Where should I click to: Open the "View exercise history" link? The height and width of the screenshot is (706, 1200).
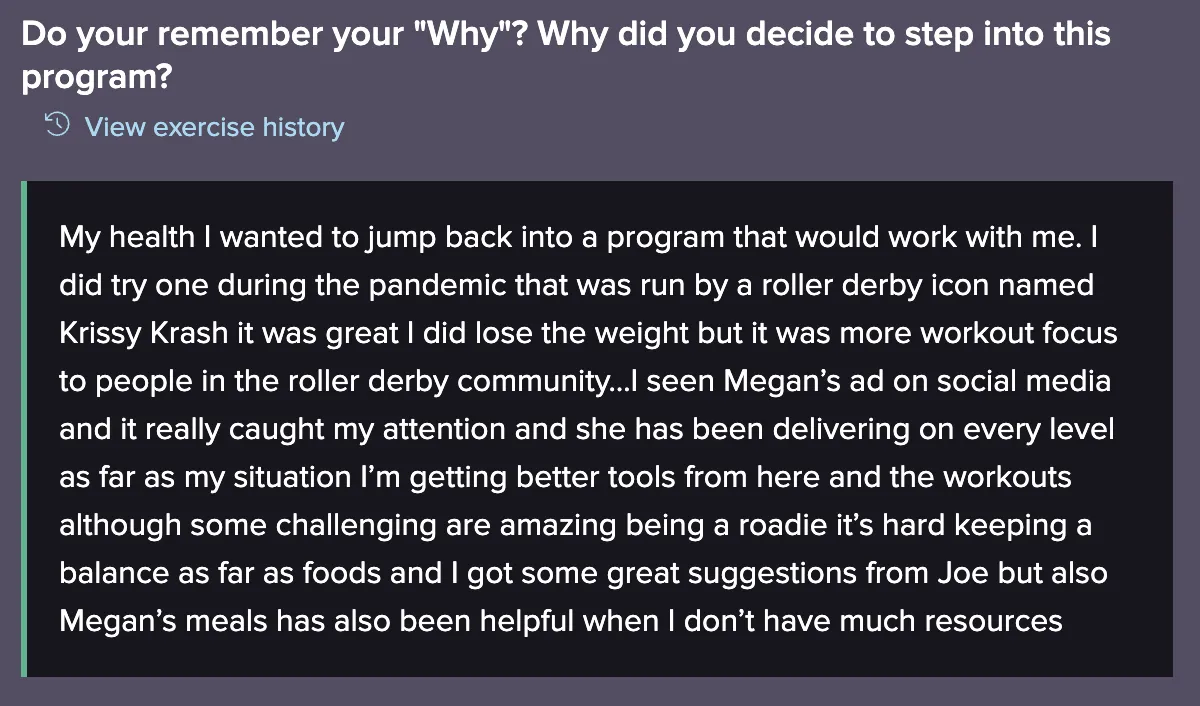[214, 127]
